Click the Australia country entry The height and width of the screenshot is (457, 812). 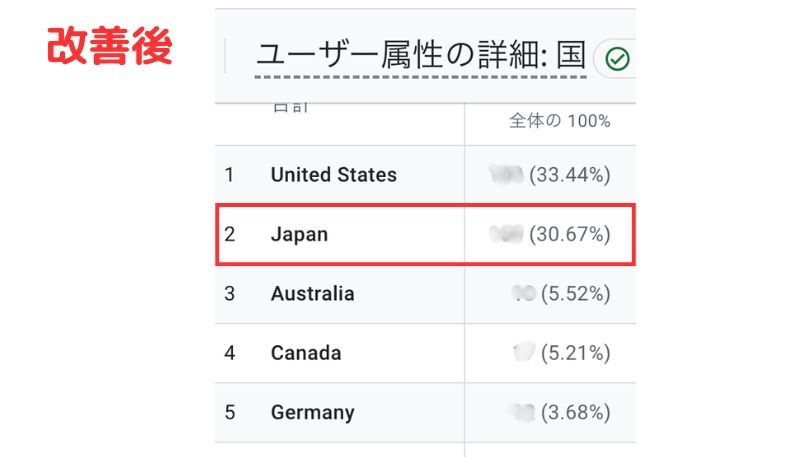click(313, 294)
